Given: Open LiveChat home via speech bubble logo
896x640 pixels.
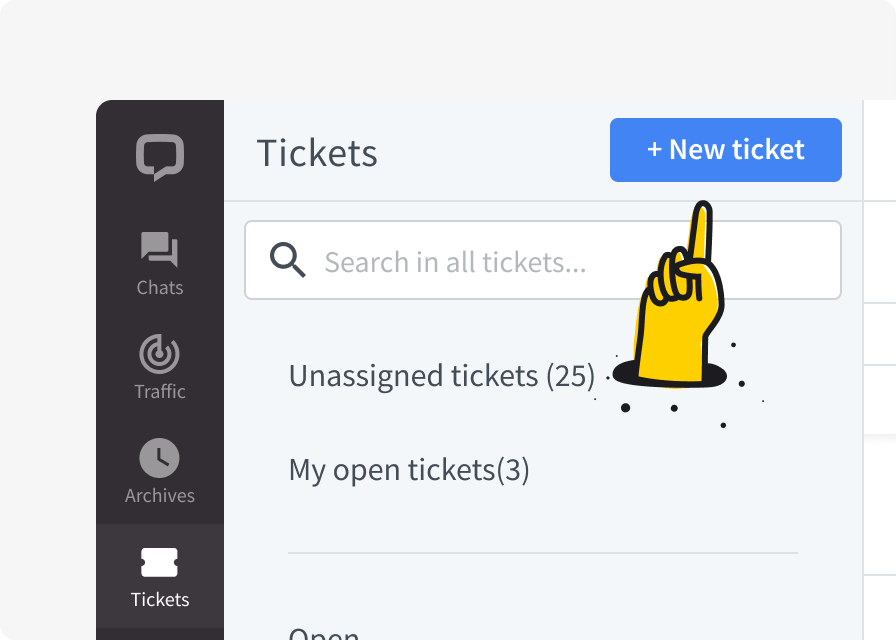Looking at the screenshot, I should (160, 155).
